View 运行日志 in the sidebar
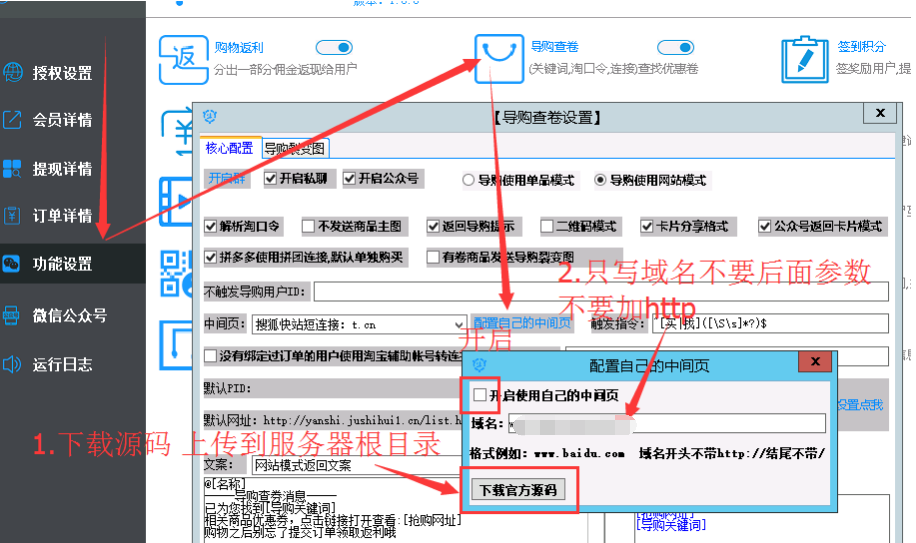This screenshot has height=543, width=916. 62,364
